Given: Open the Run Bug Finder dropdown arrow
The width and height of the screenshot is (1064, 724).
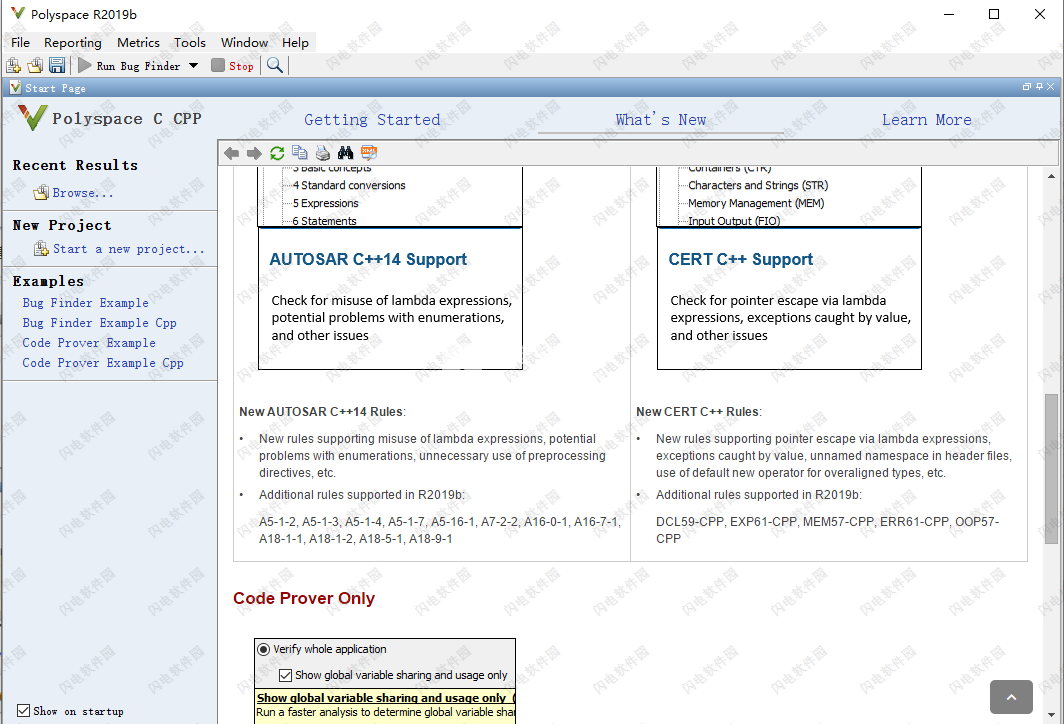Looking at the screenshot, I should point(193,66).
